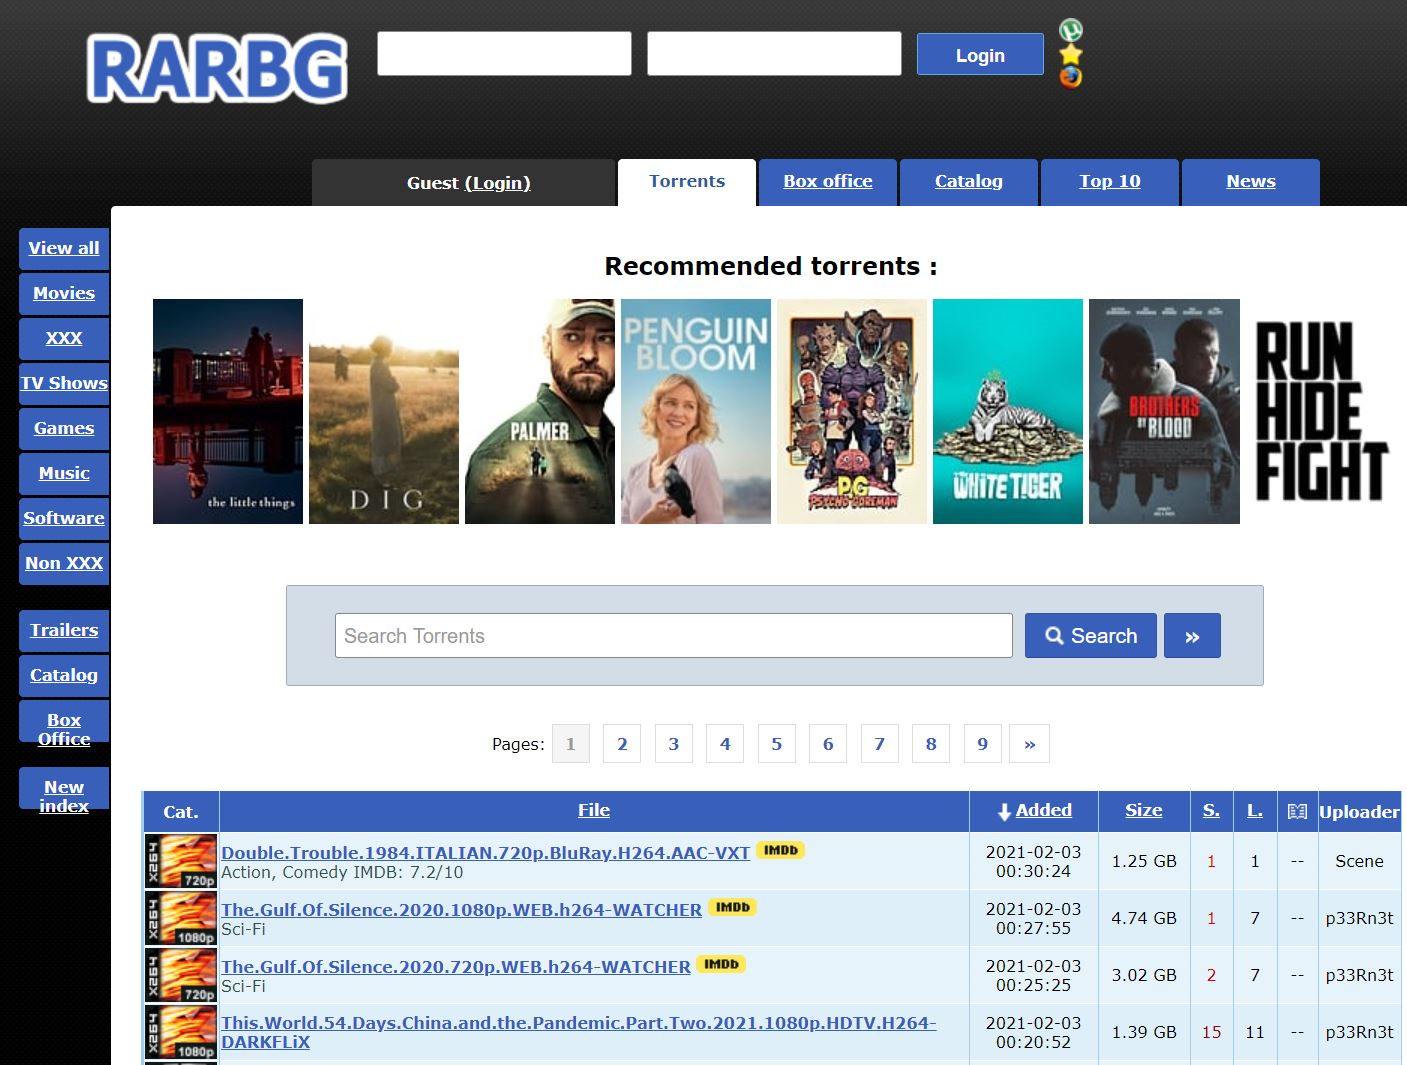The image size is (1407, 1065).
Task: Open the Catalog tab in top navigation
Action: point(969,182)
